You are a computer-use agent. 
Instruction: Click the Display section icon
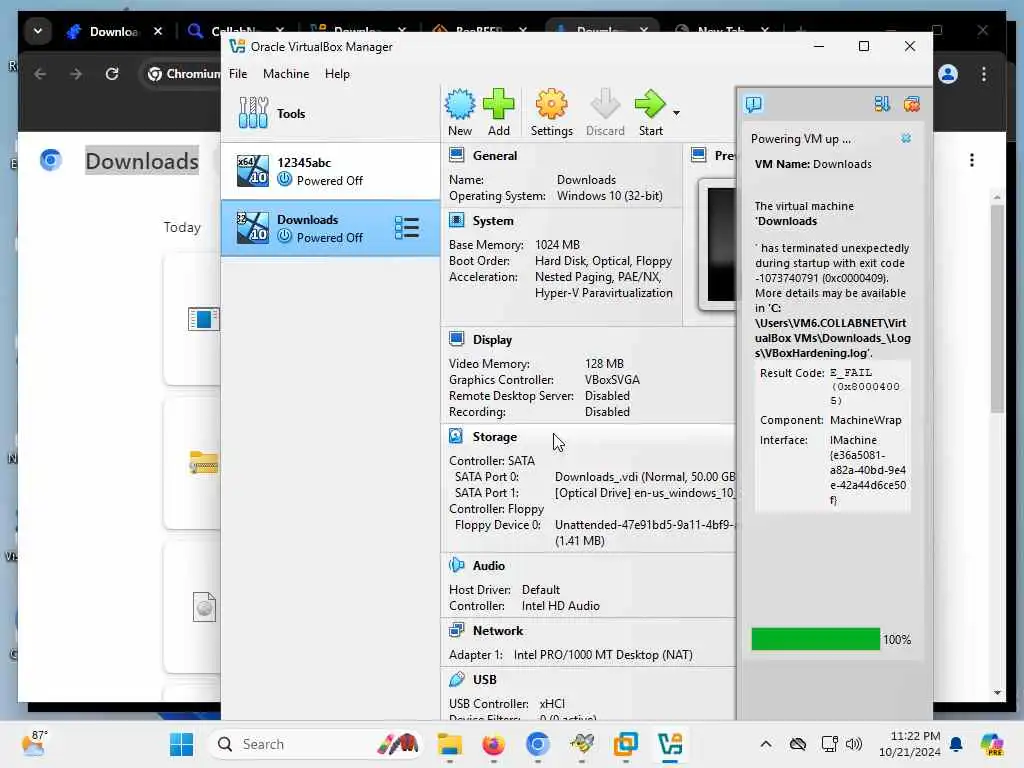click(456, 339)
